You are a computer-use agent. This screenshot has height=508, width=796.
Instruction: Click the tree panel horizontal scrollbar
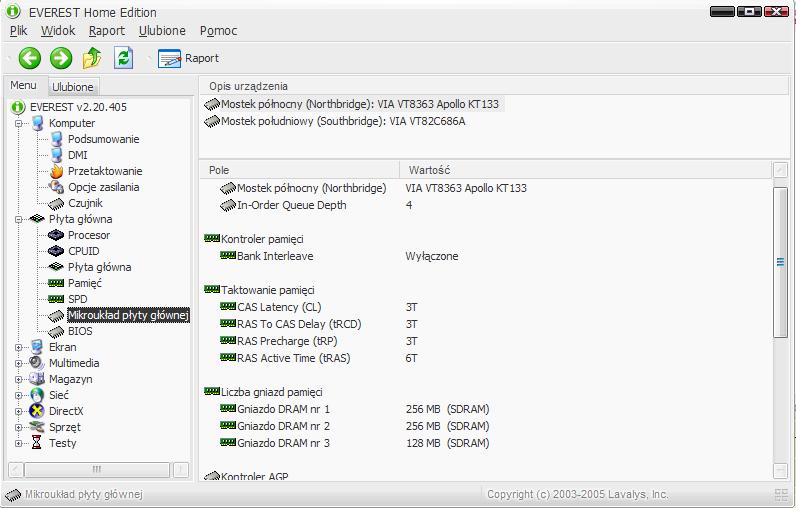pos(97,469)
